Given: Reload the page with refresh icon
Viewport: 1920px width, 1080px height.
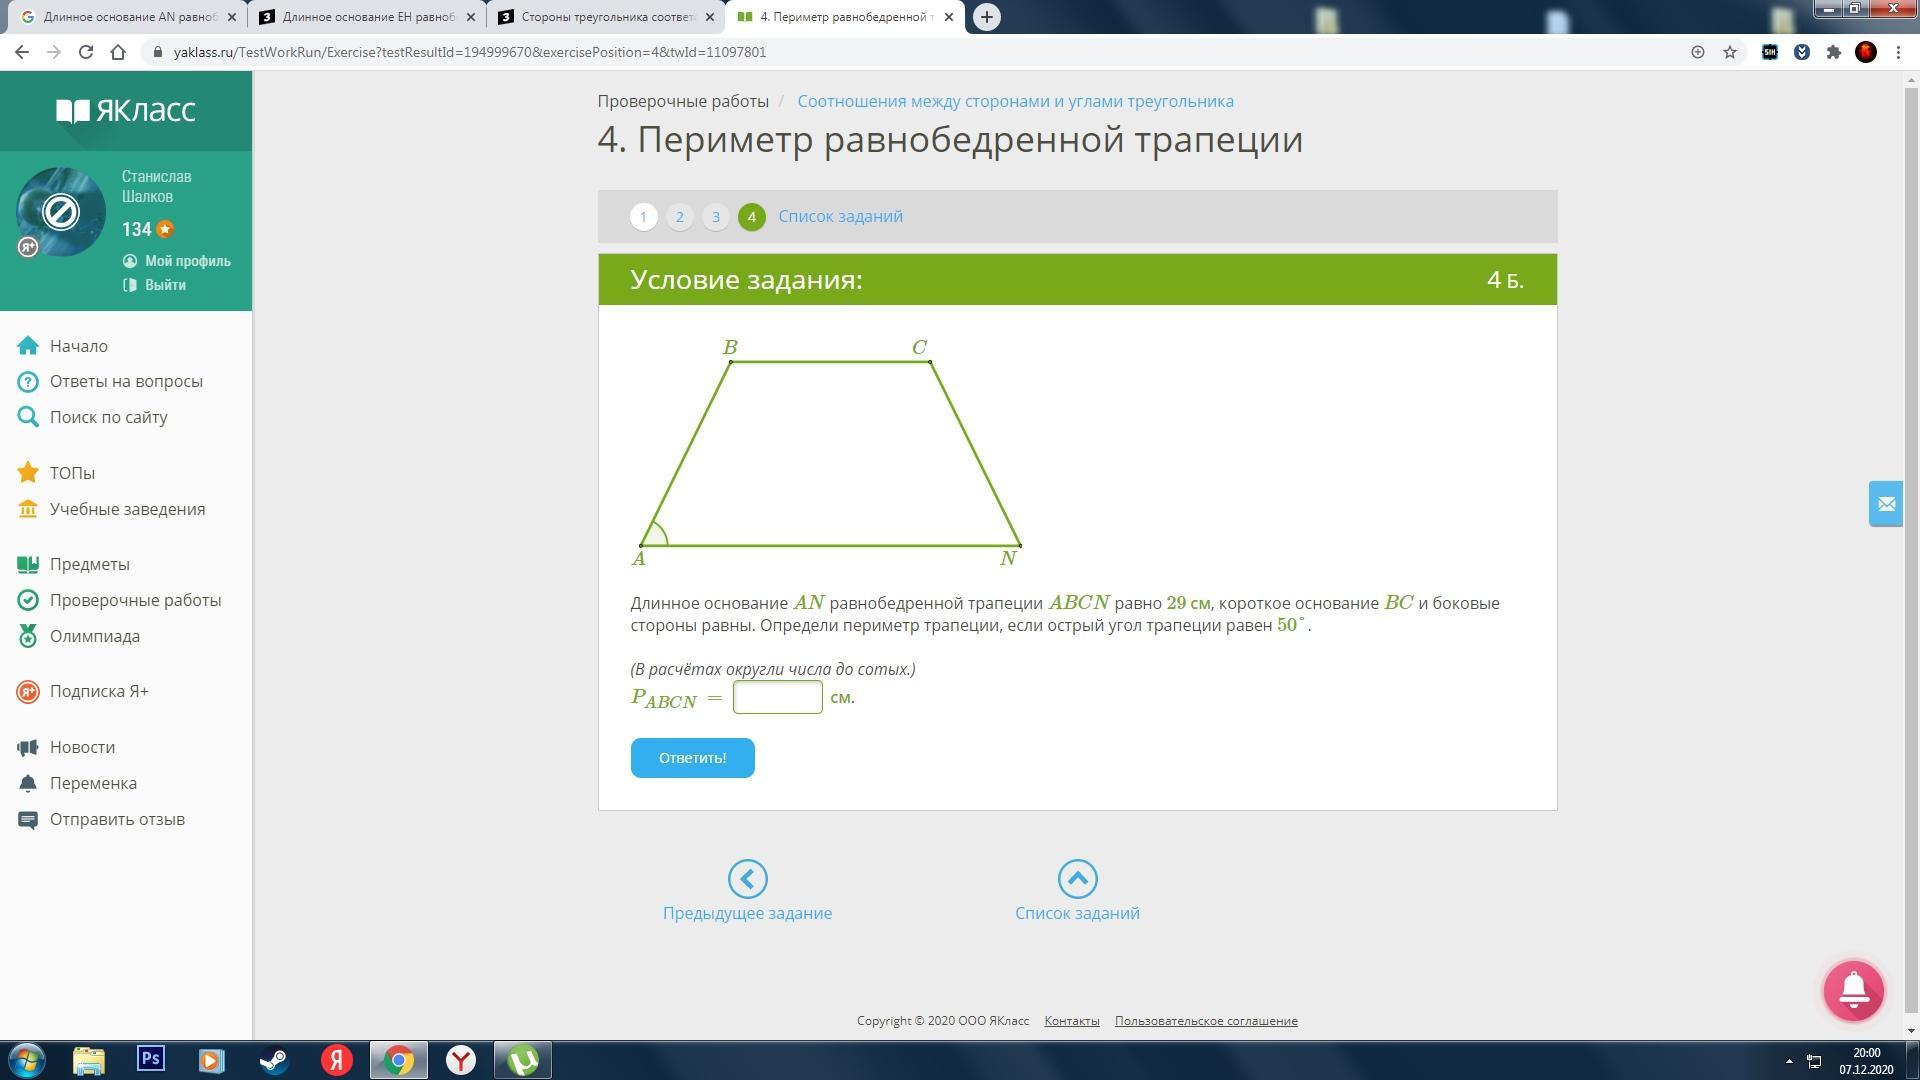Looking at the screenshot, I should pos(86,52).
